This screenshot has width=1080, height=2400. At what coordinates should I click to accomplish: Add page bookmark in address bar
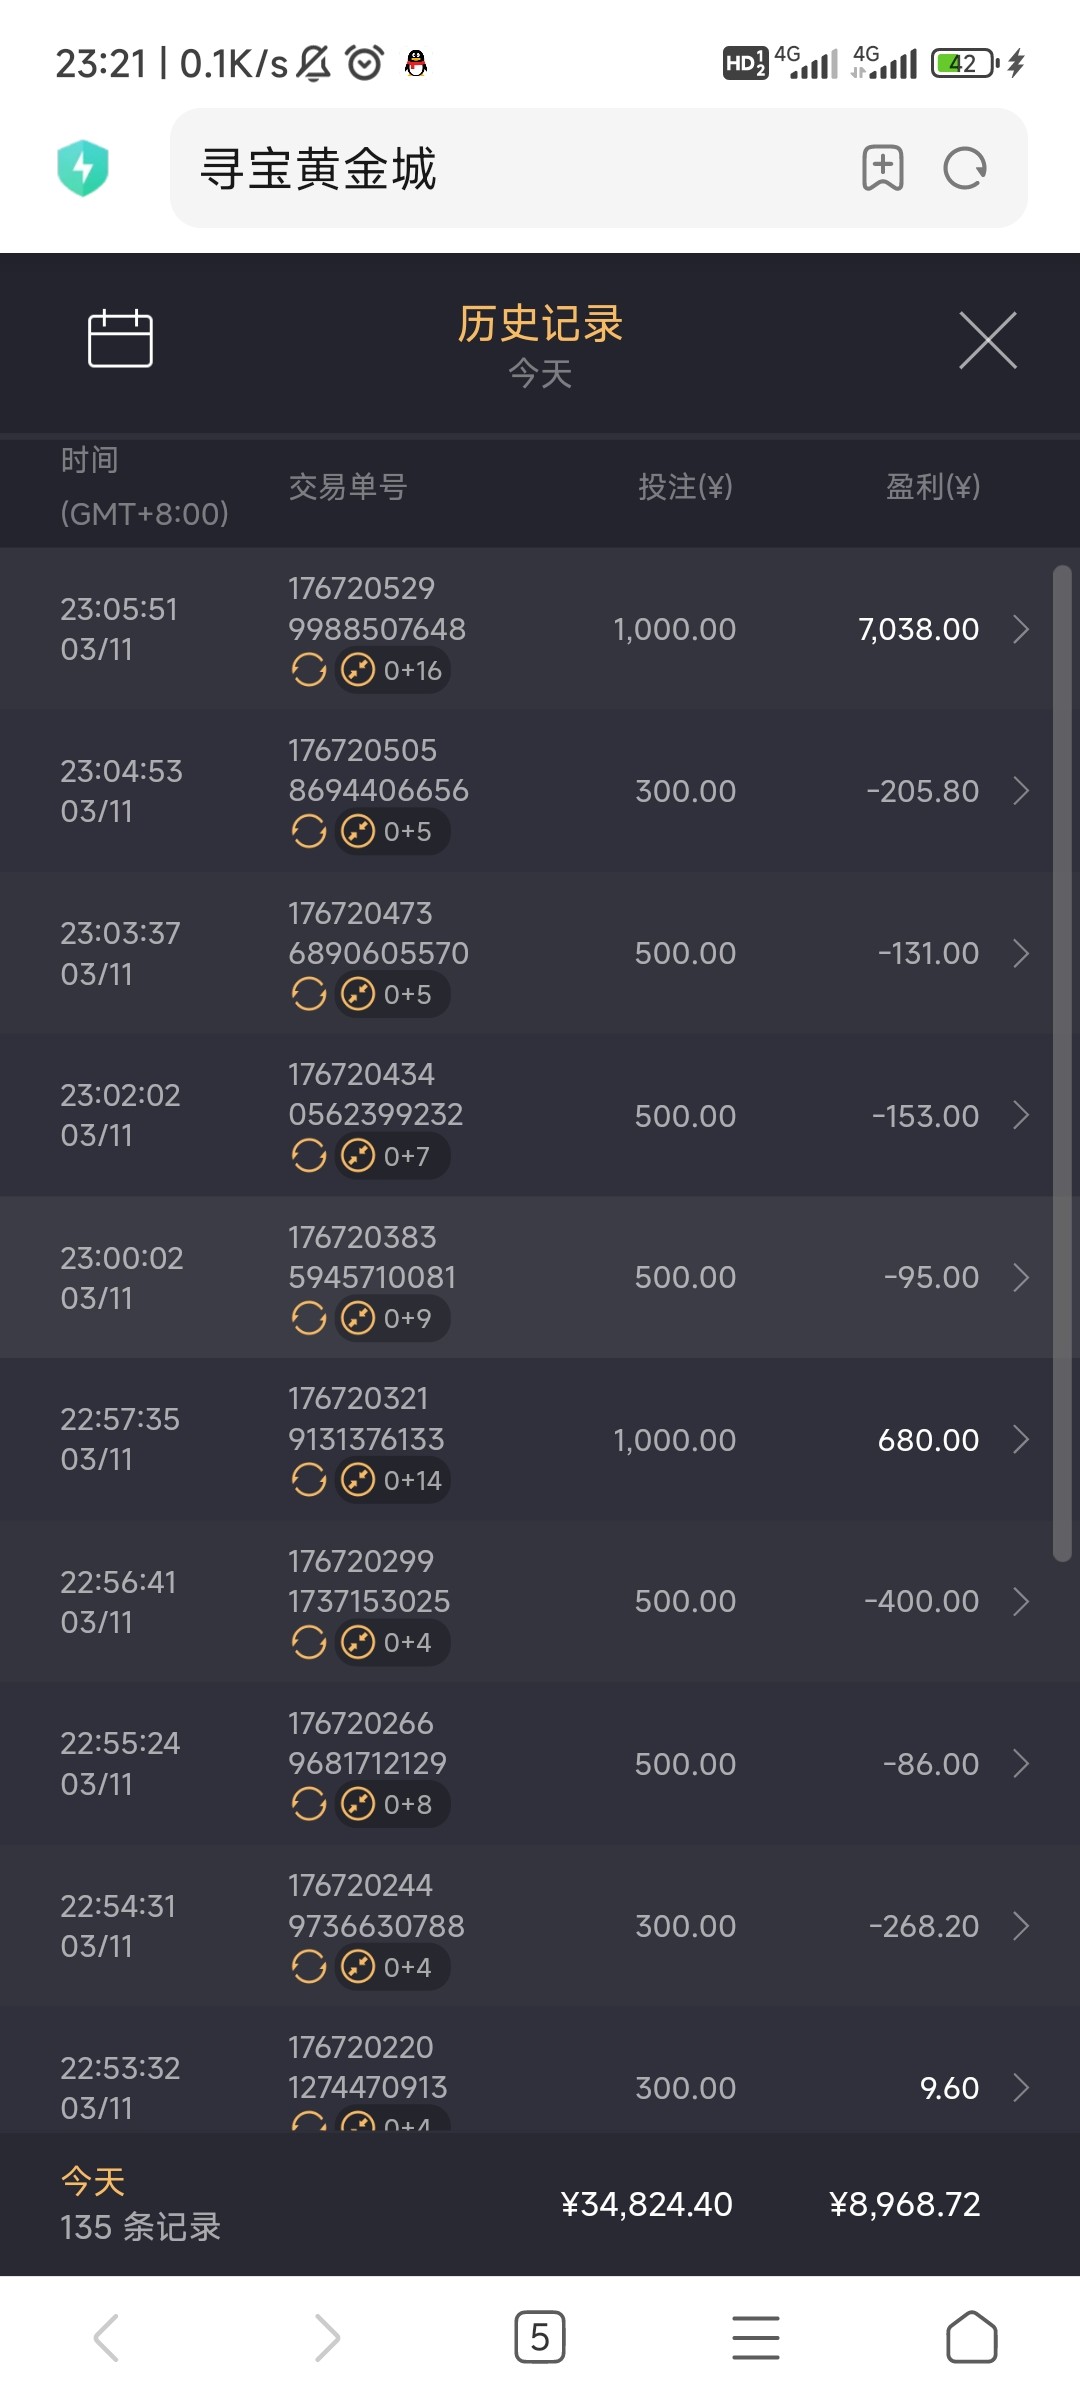[x=882, y=168]
